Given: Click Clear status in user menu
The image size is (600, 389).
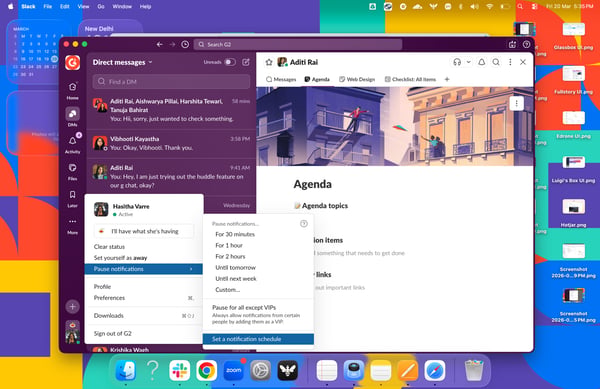Looking at the screenshot, I should coord(109,247).
